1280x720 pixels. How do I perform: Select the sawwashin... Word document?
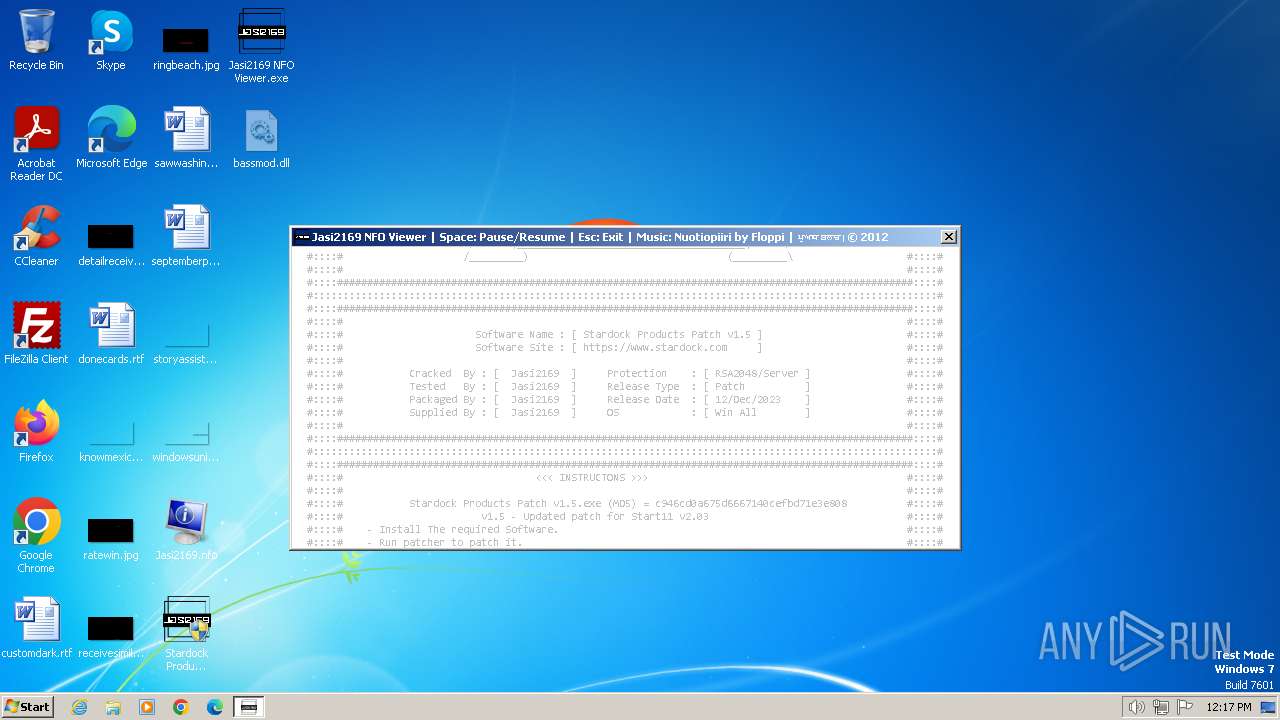(x=186, y=138)
